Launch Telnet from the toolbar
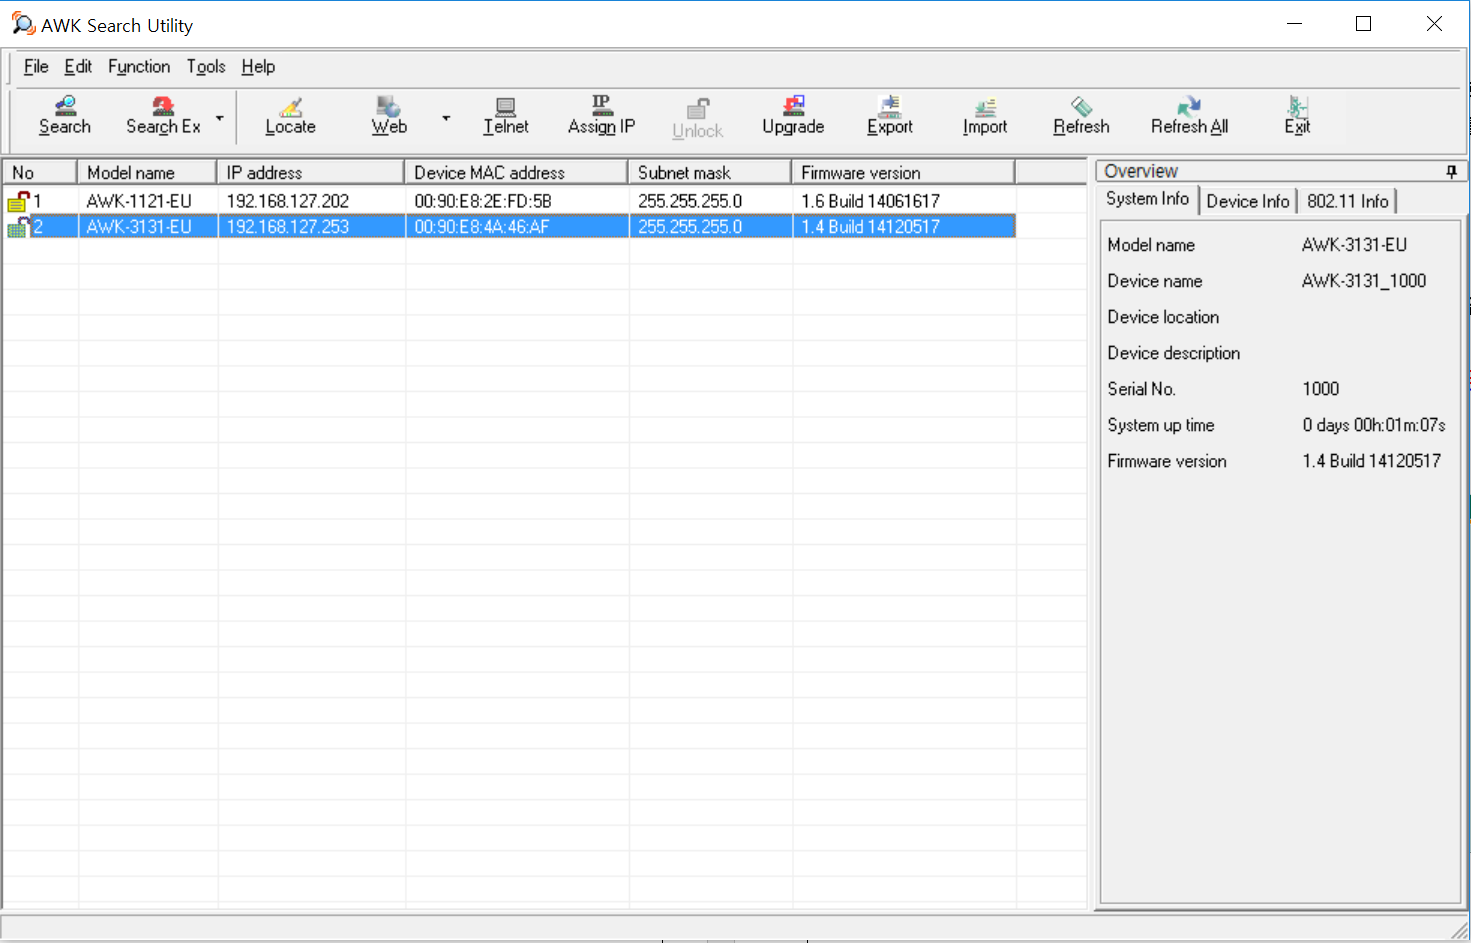The image size is (1471, 943). pos(506,116)
